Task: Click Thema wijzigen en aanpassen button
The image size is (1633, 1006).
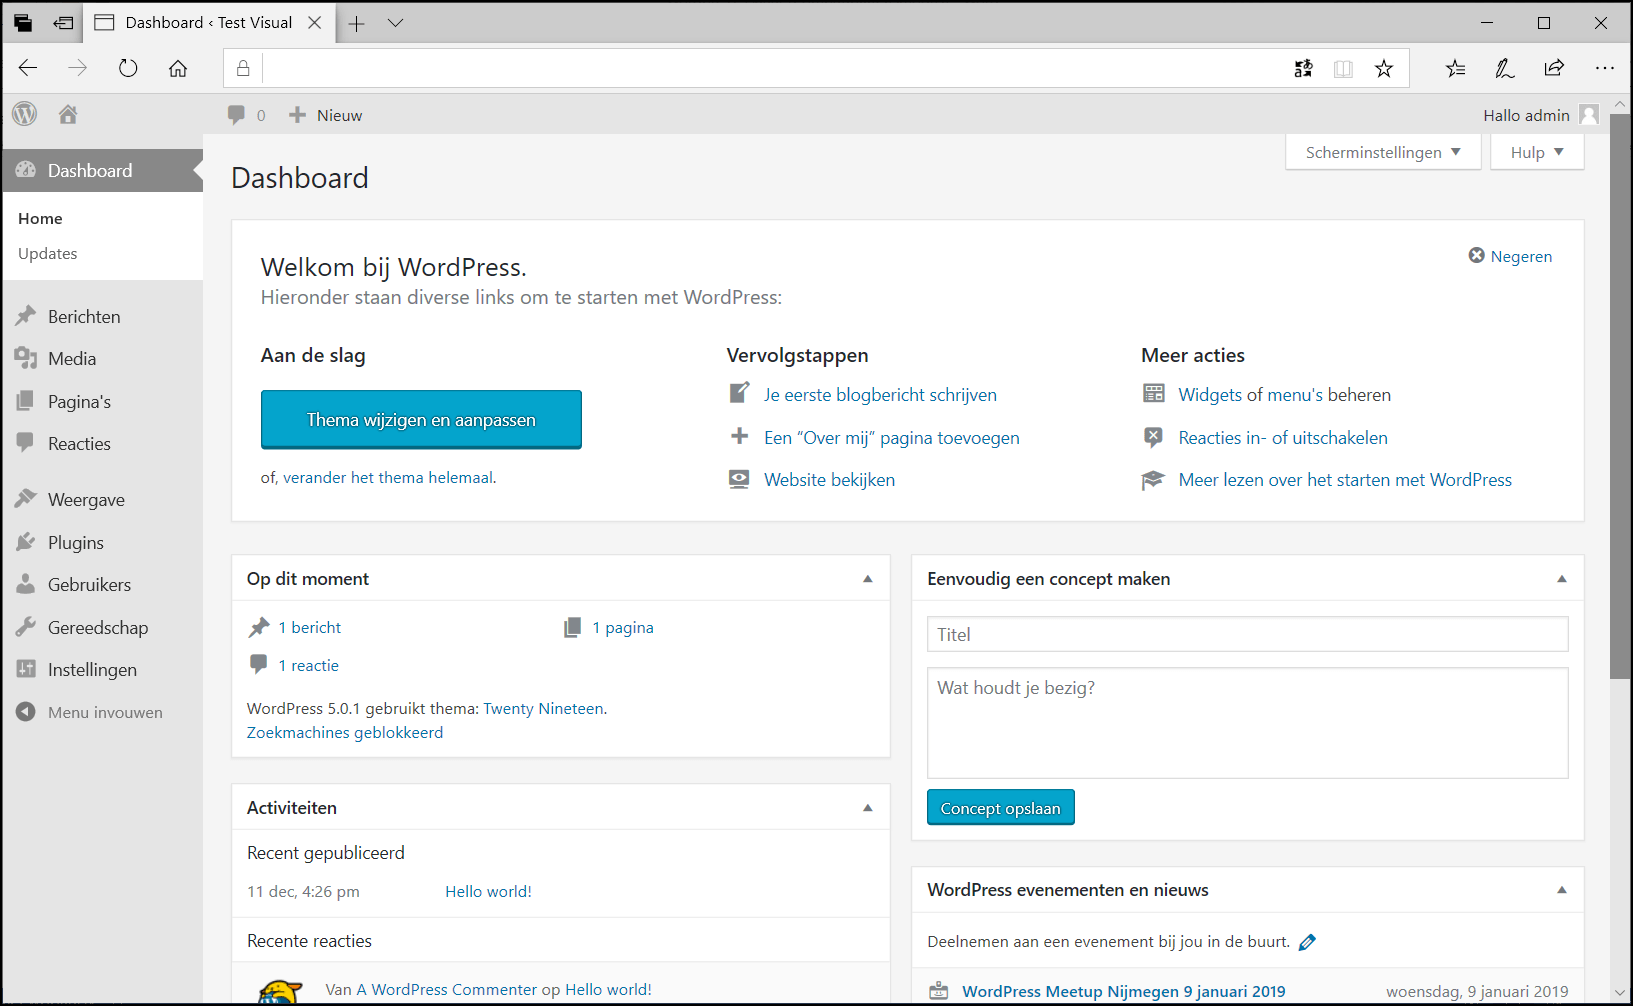Action: pyautogui.click(x=421, y=419)
